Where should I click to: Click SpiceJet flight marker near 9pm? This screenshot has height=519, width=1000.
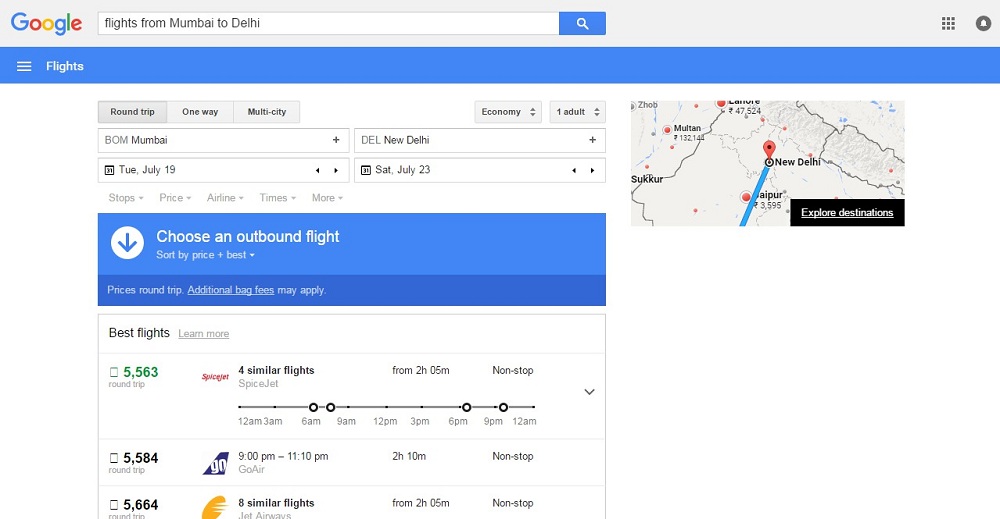pos(503,407)
